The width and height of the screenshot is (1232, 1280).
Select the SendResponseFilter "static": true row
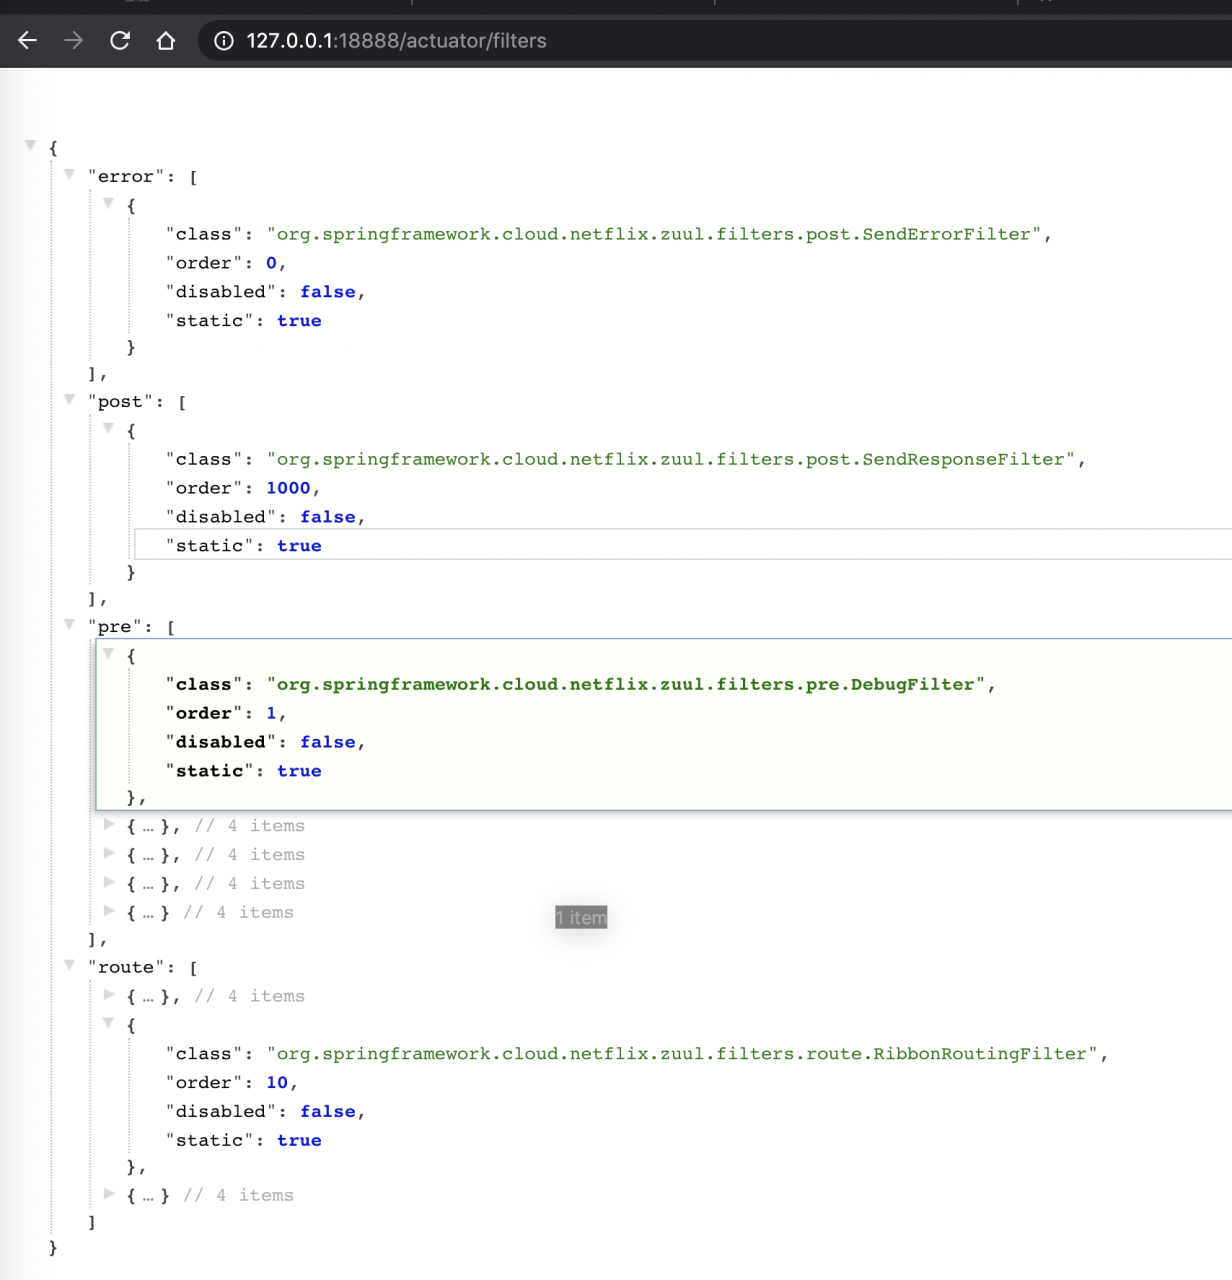(x=243, y=546)
